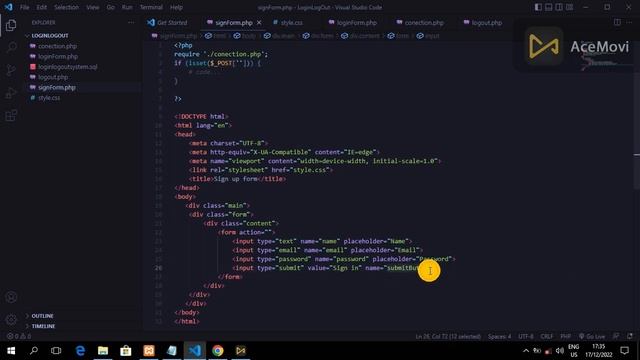Toggle primary side bar layout icon
Viewport: 640px width, 360px height.
(538, 7)
